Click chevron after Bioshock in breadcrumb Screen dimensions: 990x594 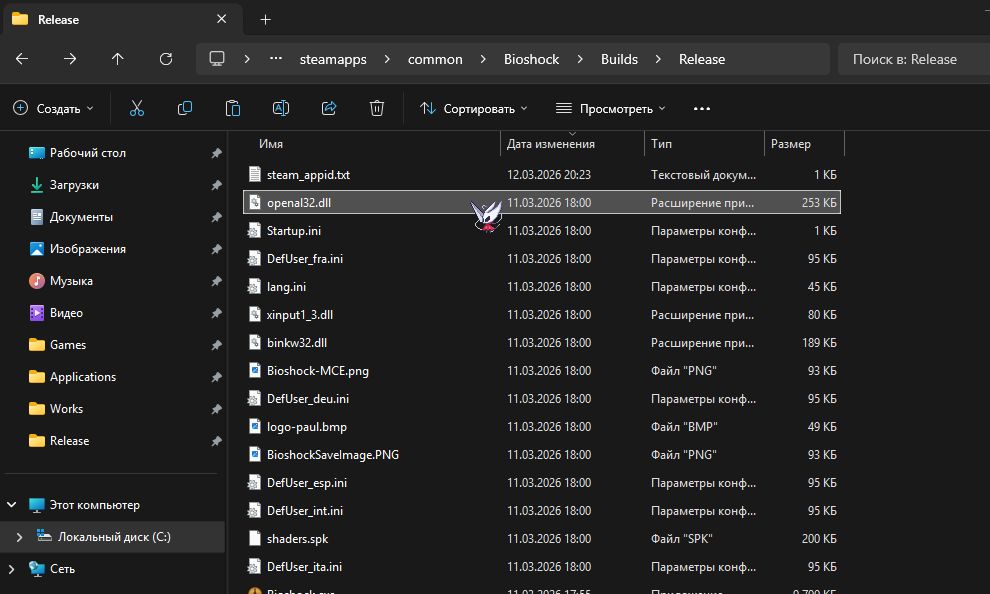(x=580, y=59)
